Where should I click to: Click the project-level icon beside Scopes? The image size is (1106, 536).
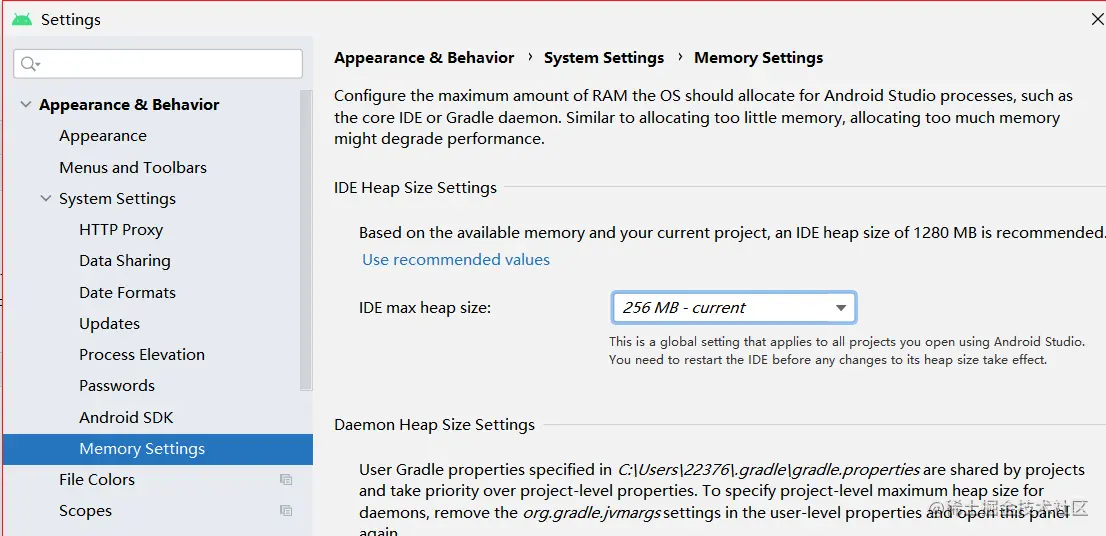pos(286,511)
